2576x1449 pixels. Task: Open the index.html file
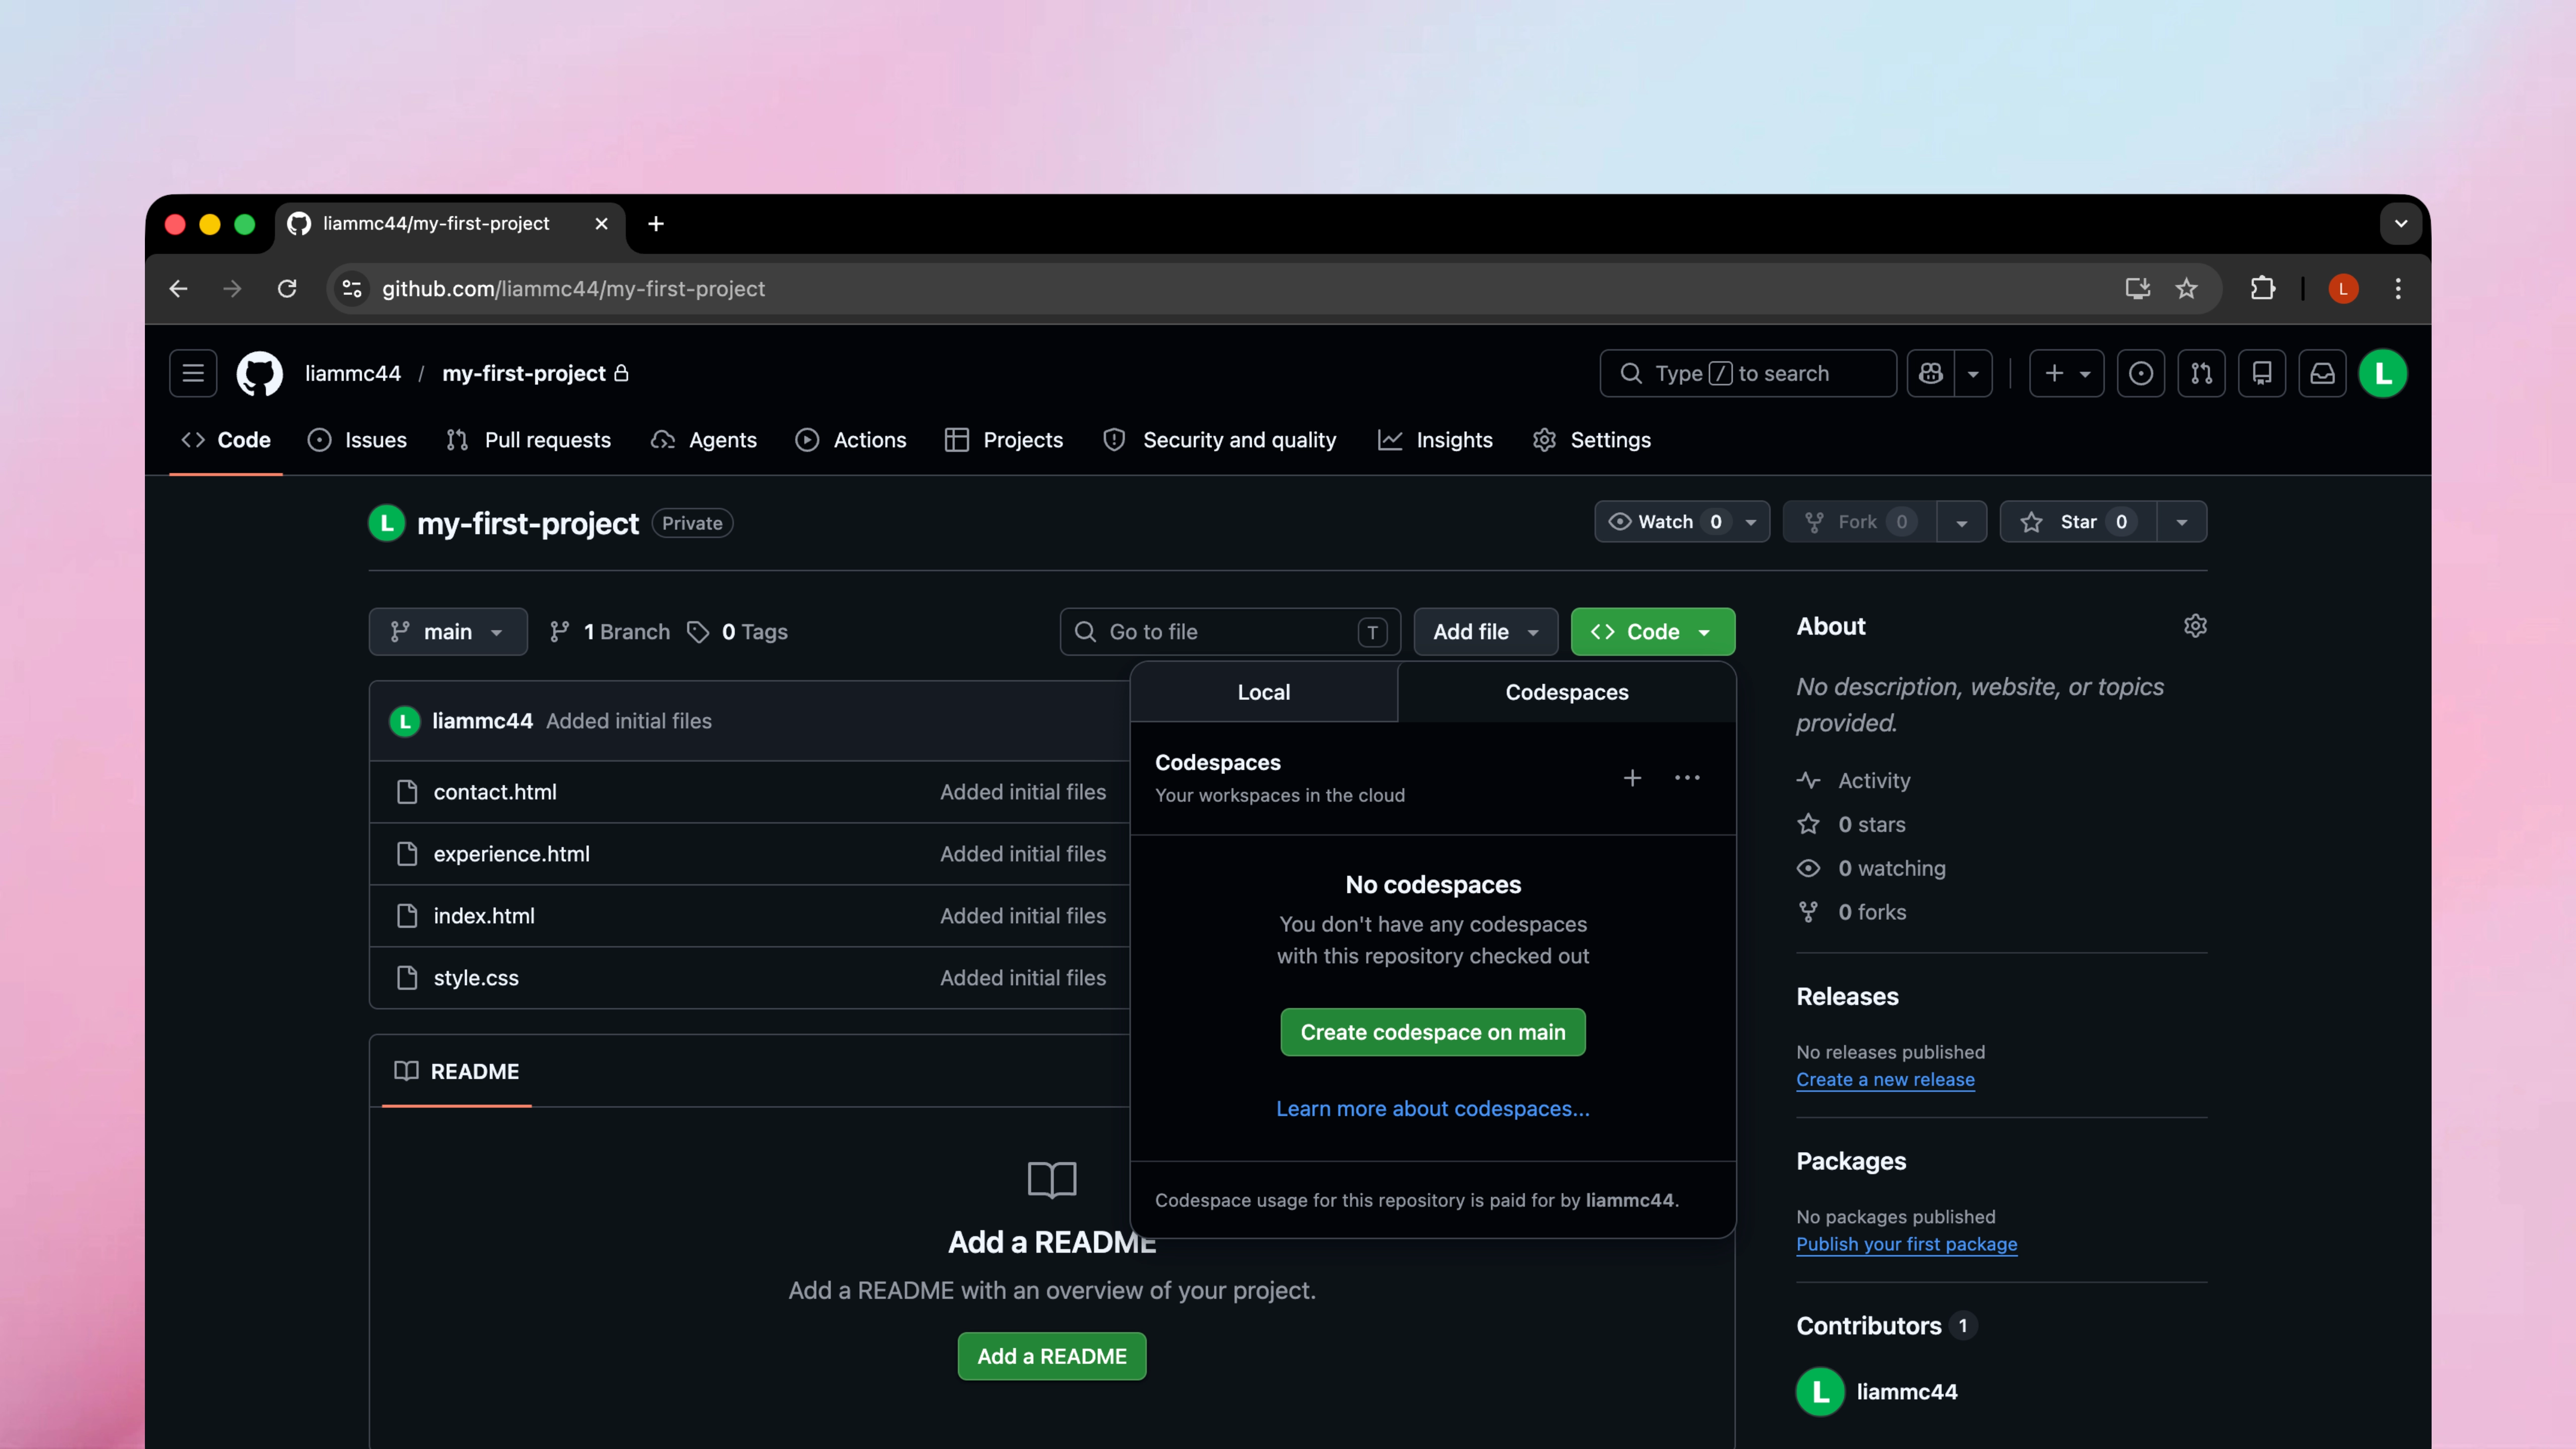coord(484,916)
